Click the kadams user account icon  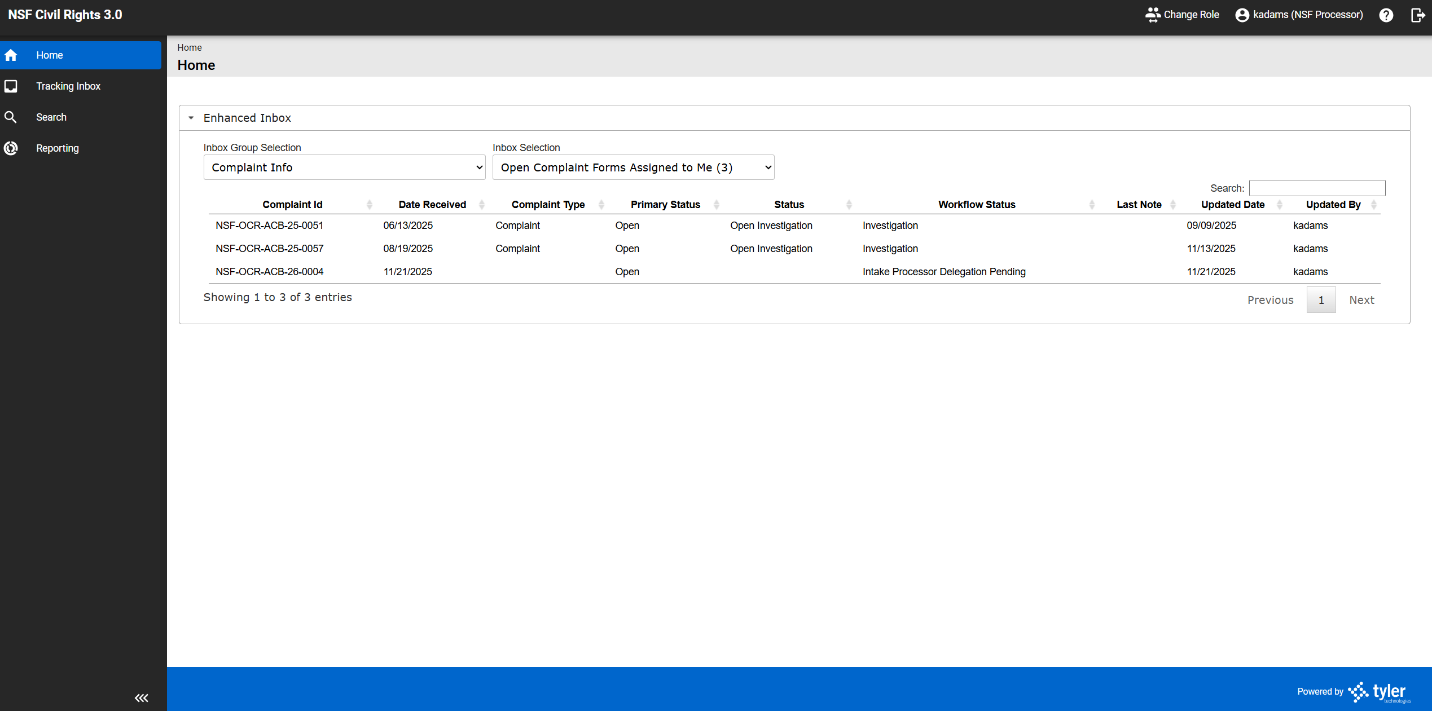(1242, 15)
